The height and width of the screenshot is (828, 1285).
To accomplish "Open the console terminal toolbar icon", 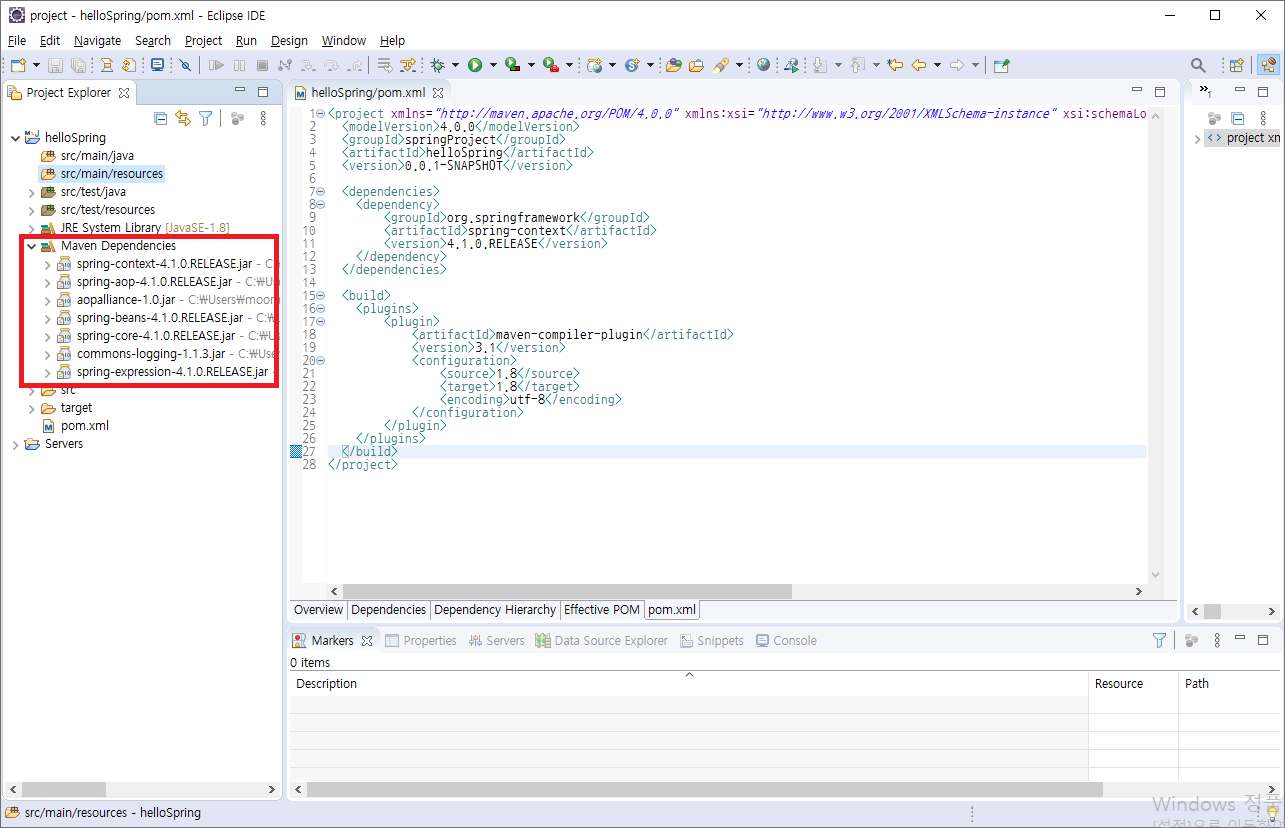I will 157,65.
